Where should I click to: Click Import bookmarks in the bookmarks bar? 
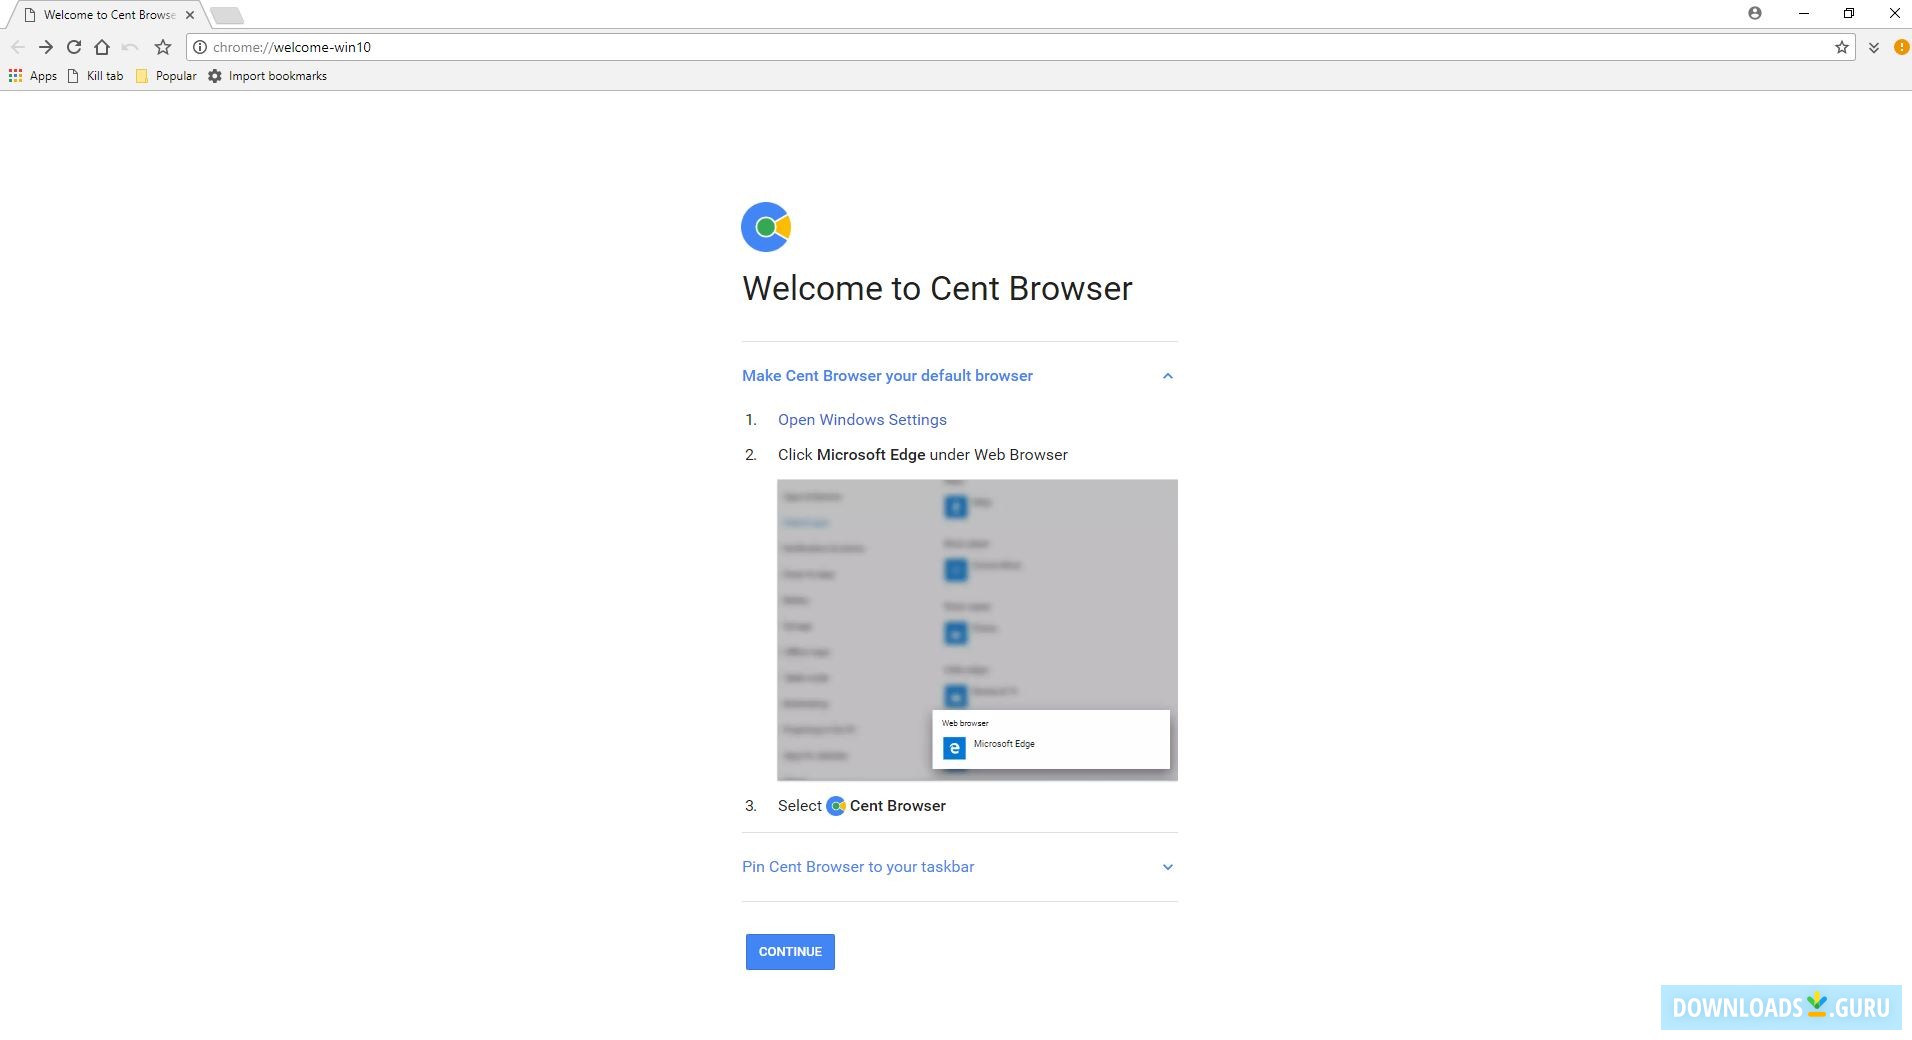click(x=267, y=76)
